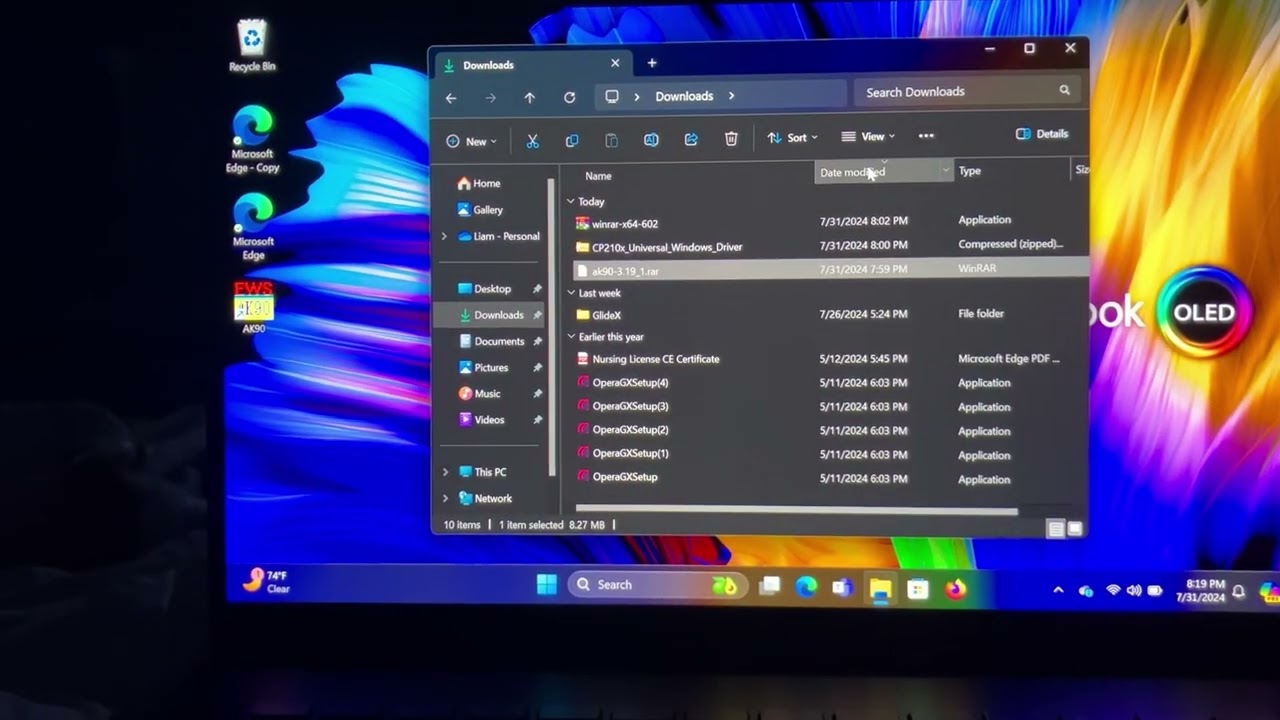Expand This PC tree node
Viewport: 1280px width, 720px height.
click(445, 472)
